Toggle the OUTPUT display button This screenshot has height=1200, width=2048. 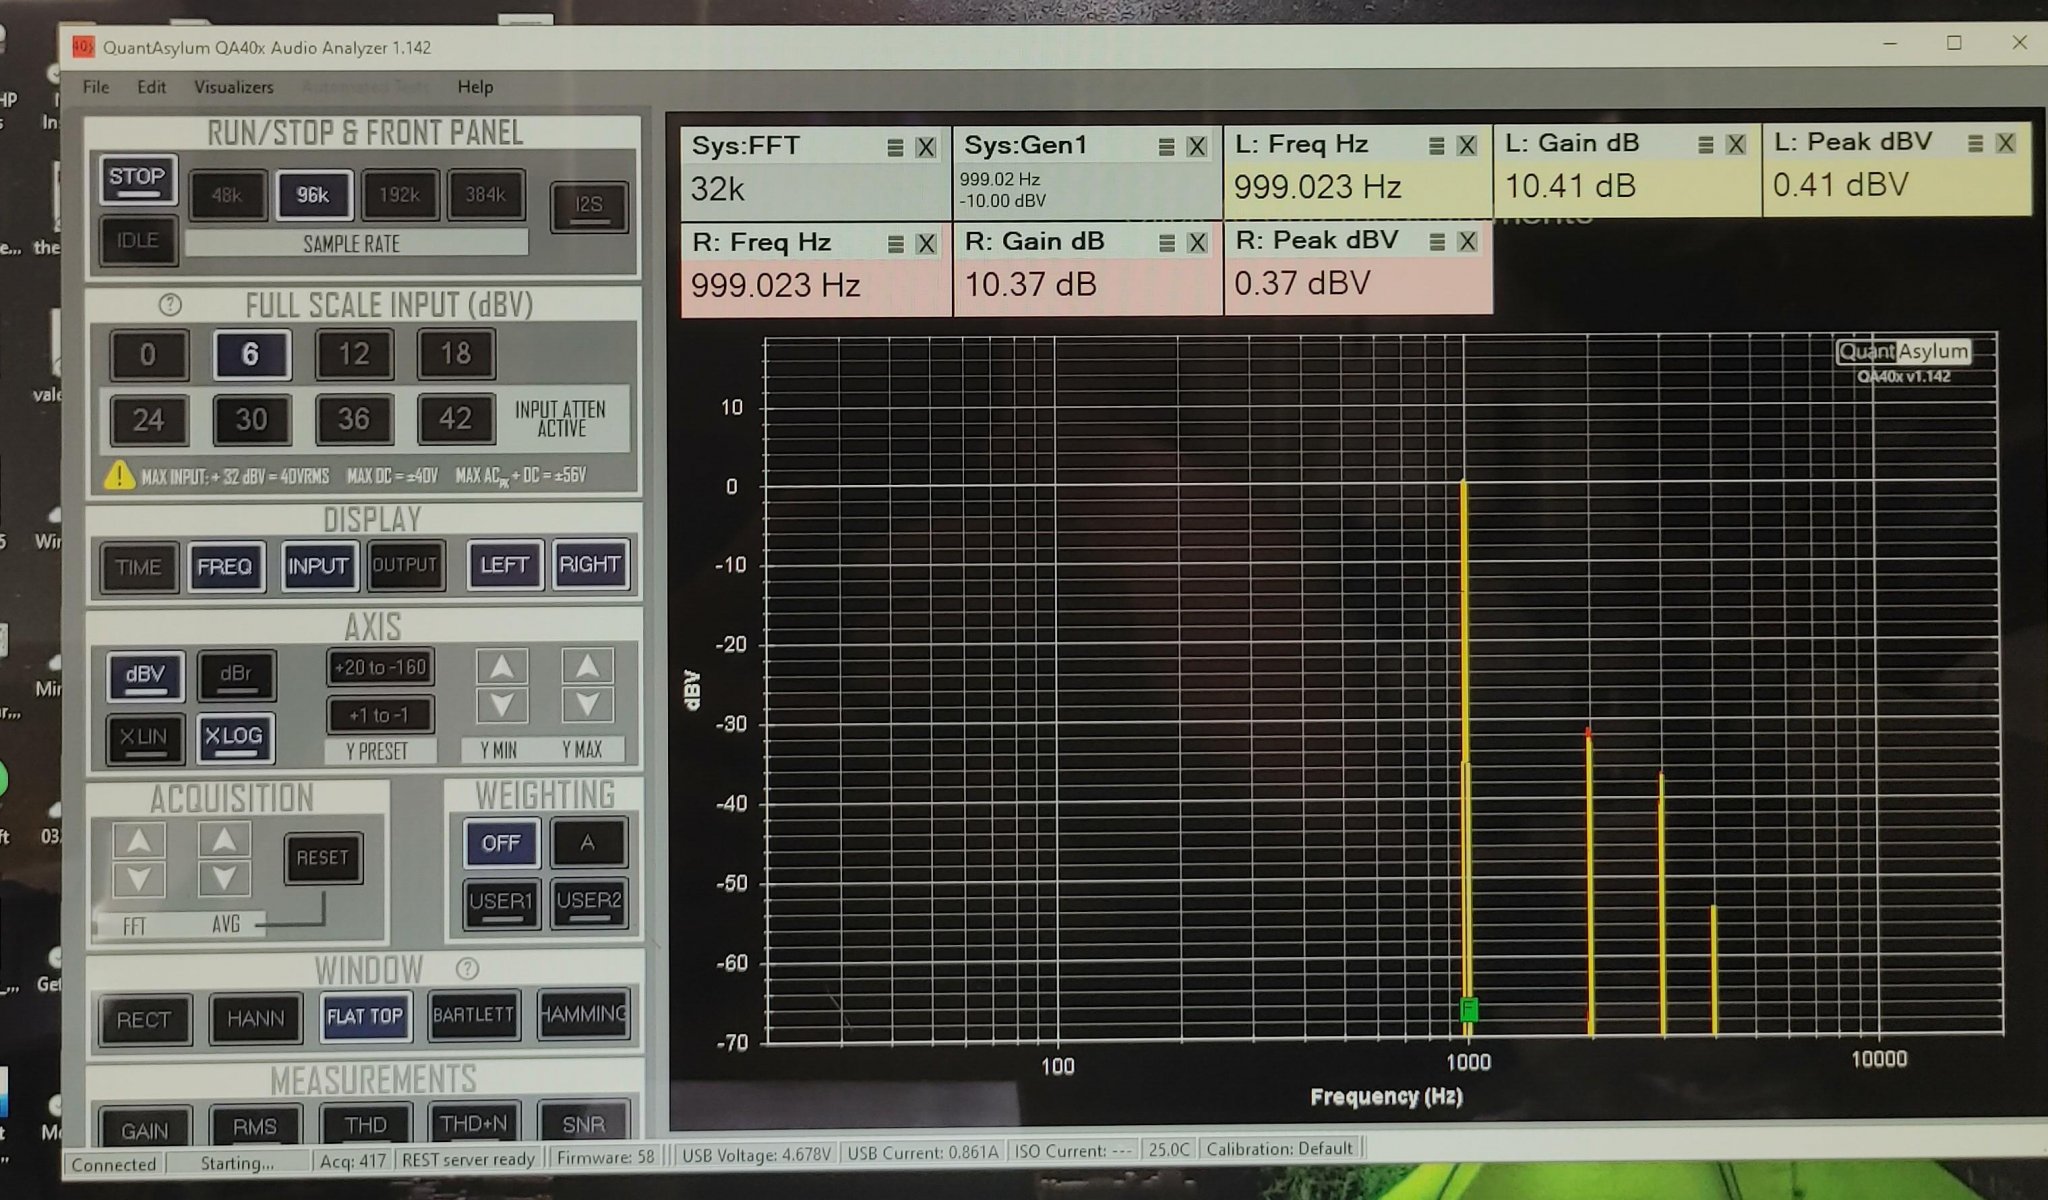pos(405,565)
